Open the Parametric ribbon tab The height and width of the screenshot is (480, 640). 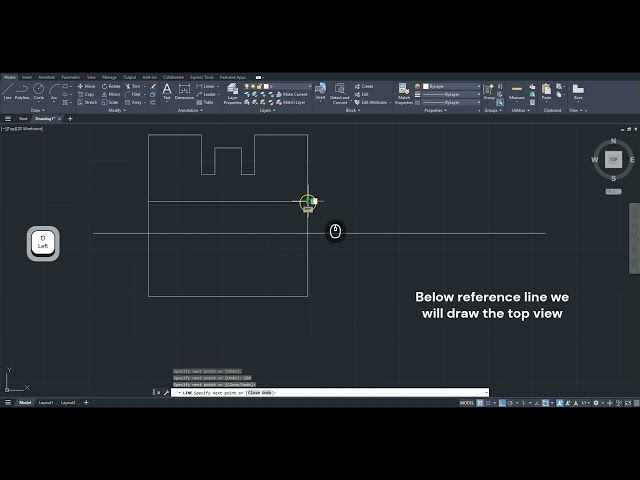pos(71,77)
